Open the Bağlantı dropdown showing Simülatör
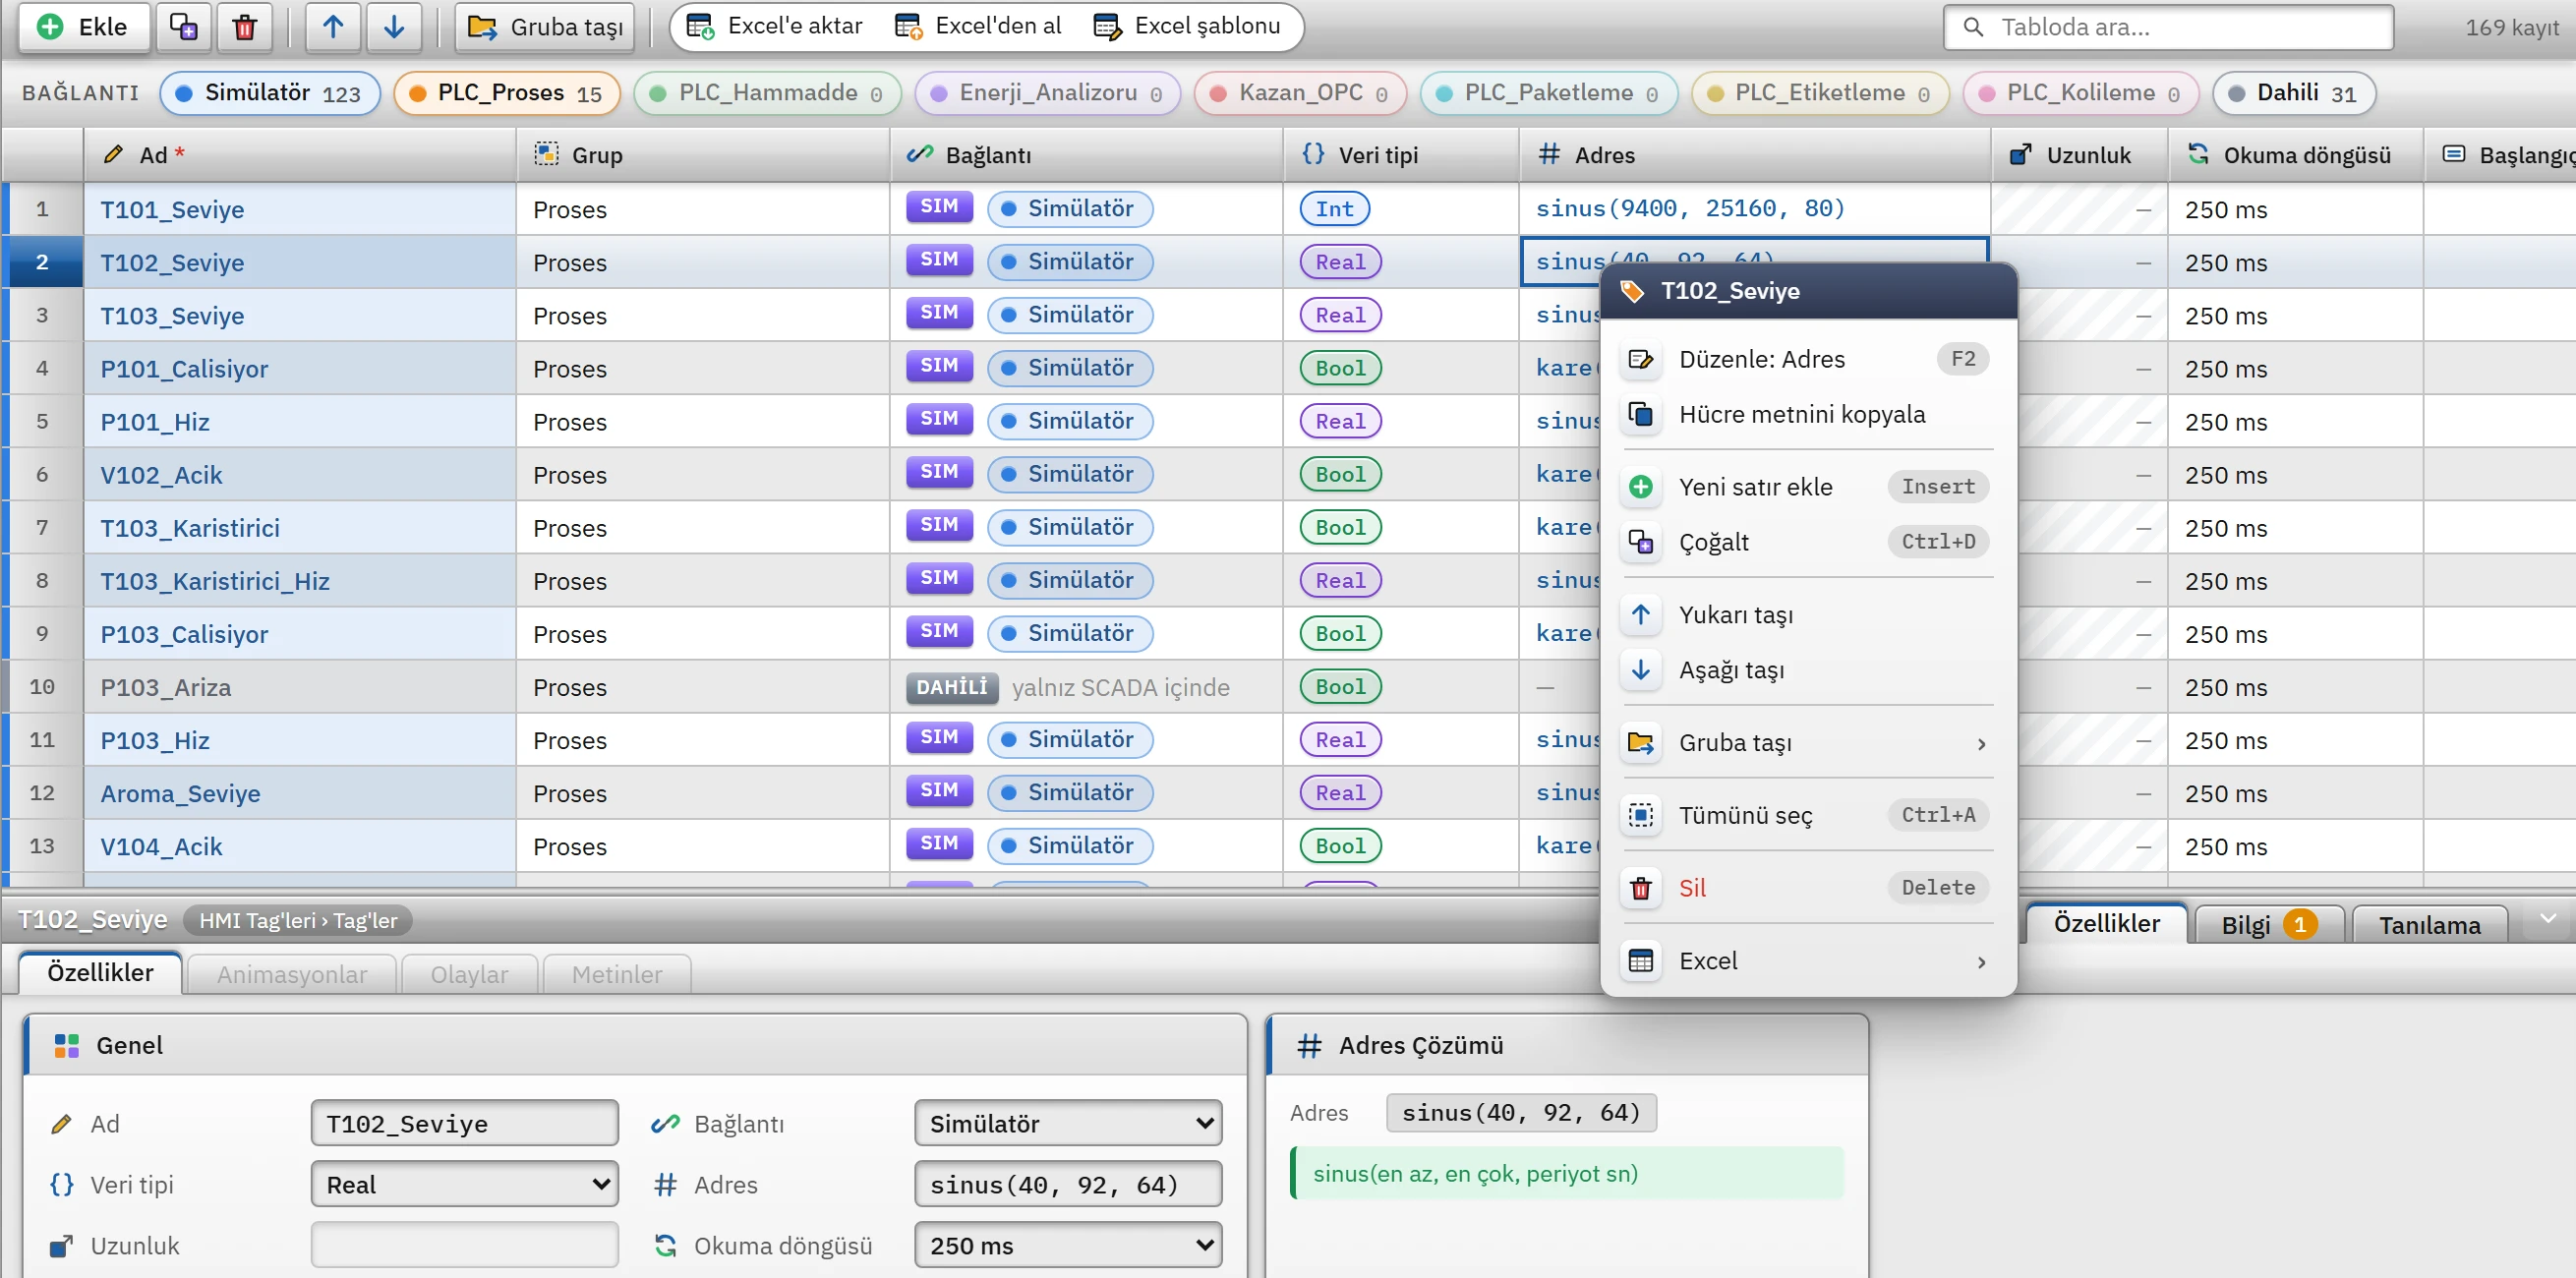The height and width of the screenshot is (1278, 2576). click(x=1068, y=1124)
